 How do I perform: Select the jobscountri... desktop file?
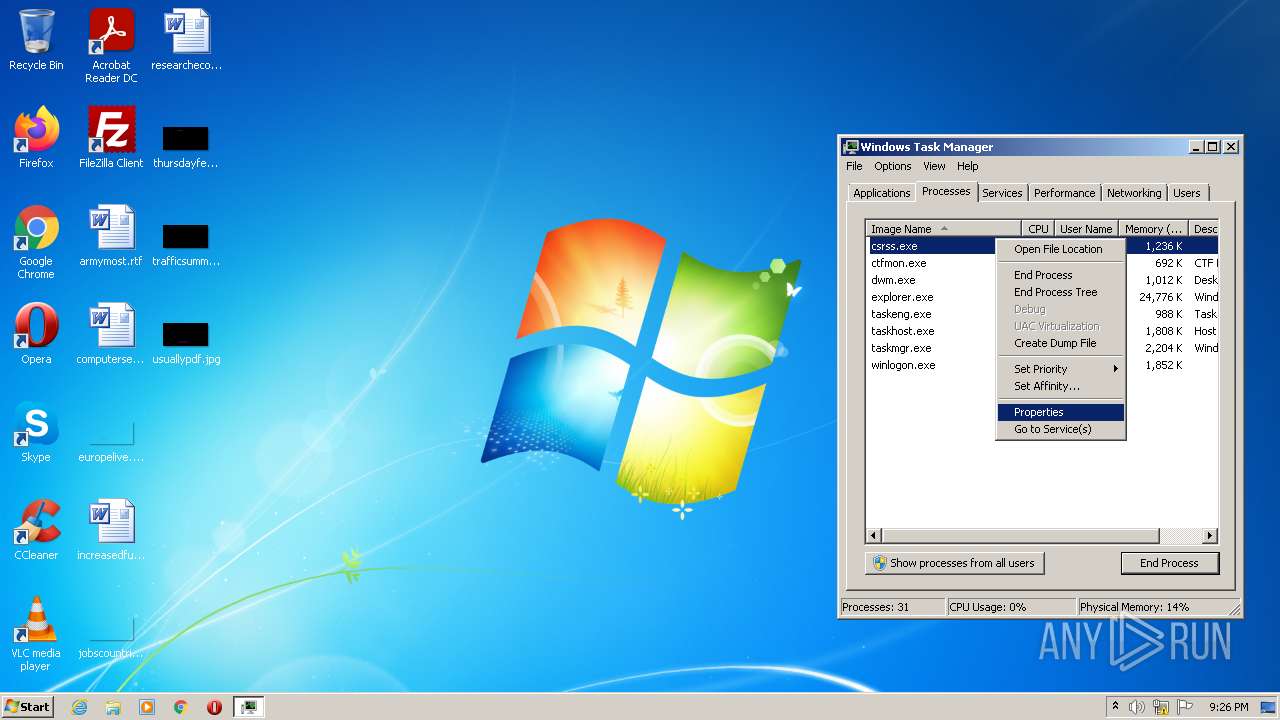coord(111,637)
